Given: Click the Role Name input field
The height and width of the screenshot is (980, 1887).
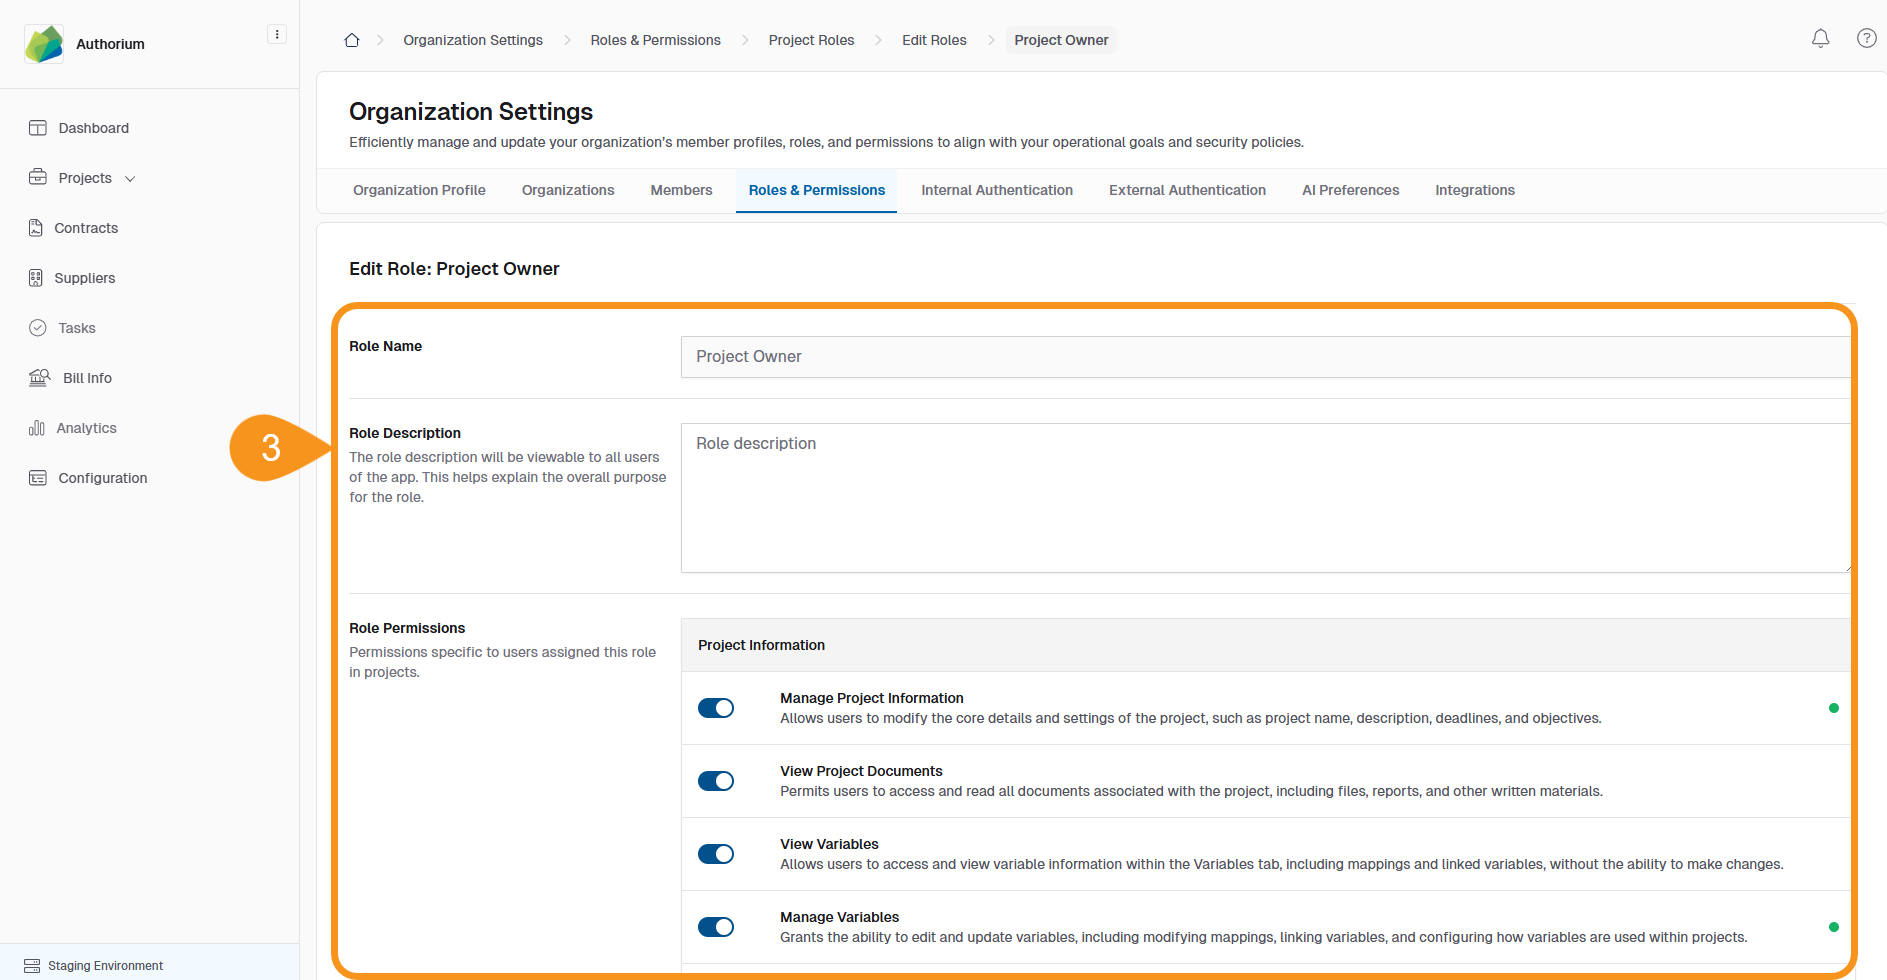Looking at the screenshot, I should 1100,357.
